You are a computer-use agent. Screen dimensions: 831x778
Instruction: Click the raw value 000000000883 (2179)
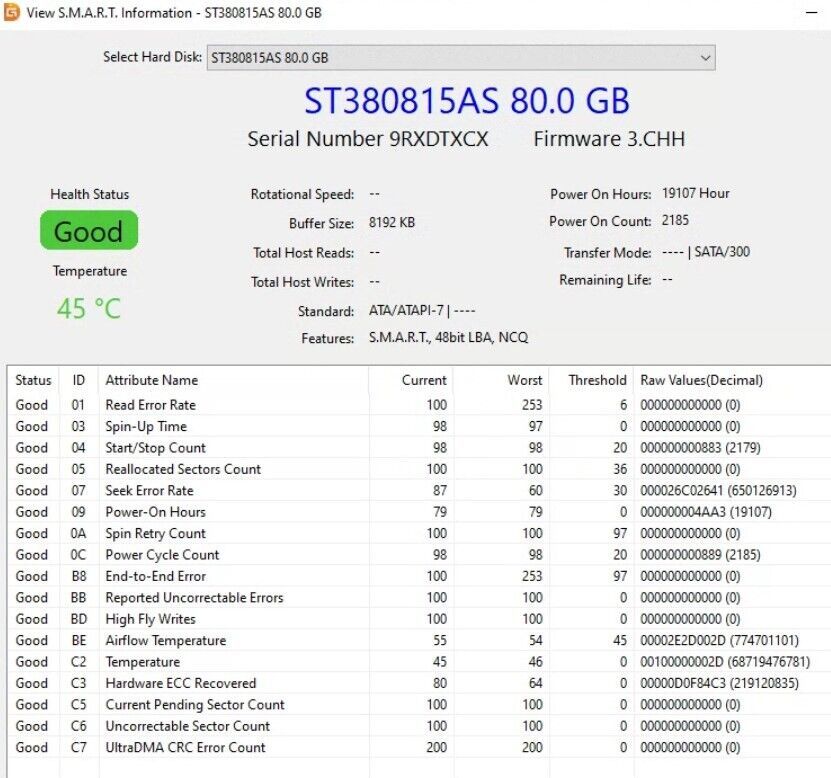(x=700, y=448)
